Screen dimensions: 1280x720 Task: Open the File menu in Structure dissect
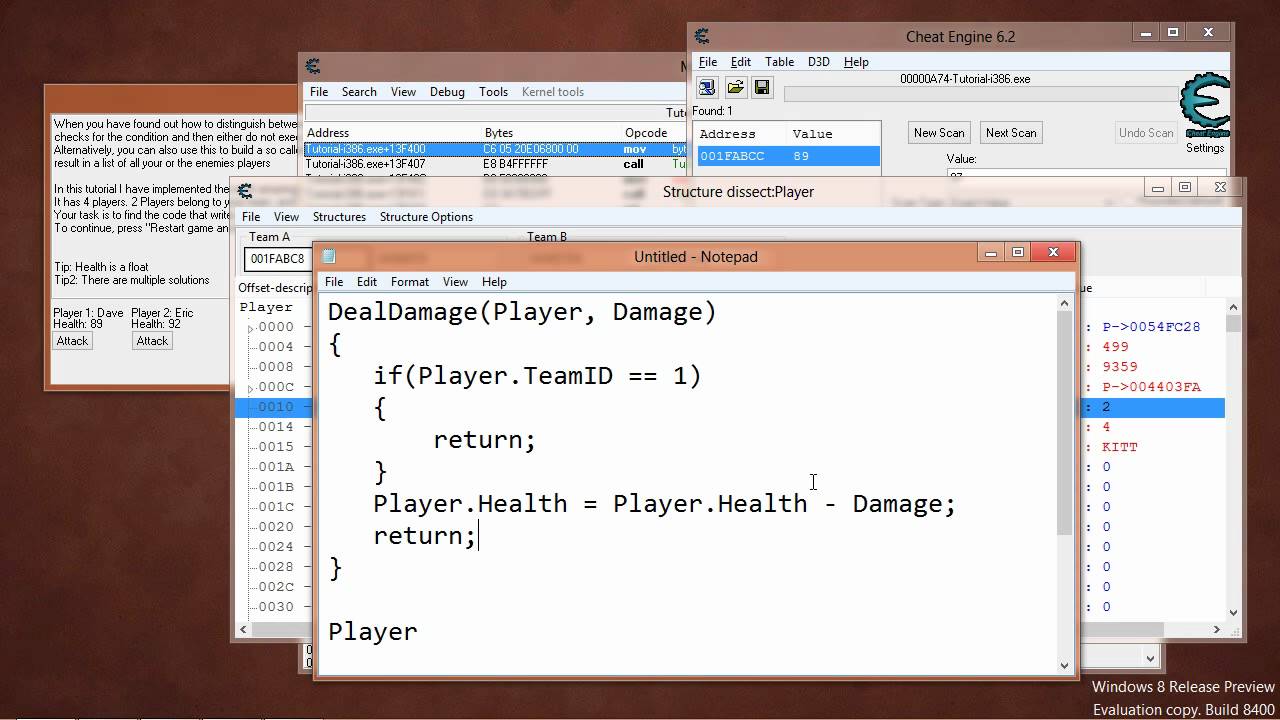point(251,217)
